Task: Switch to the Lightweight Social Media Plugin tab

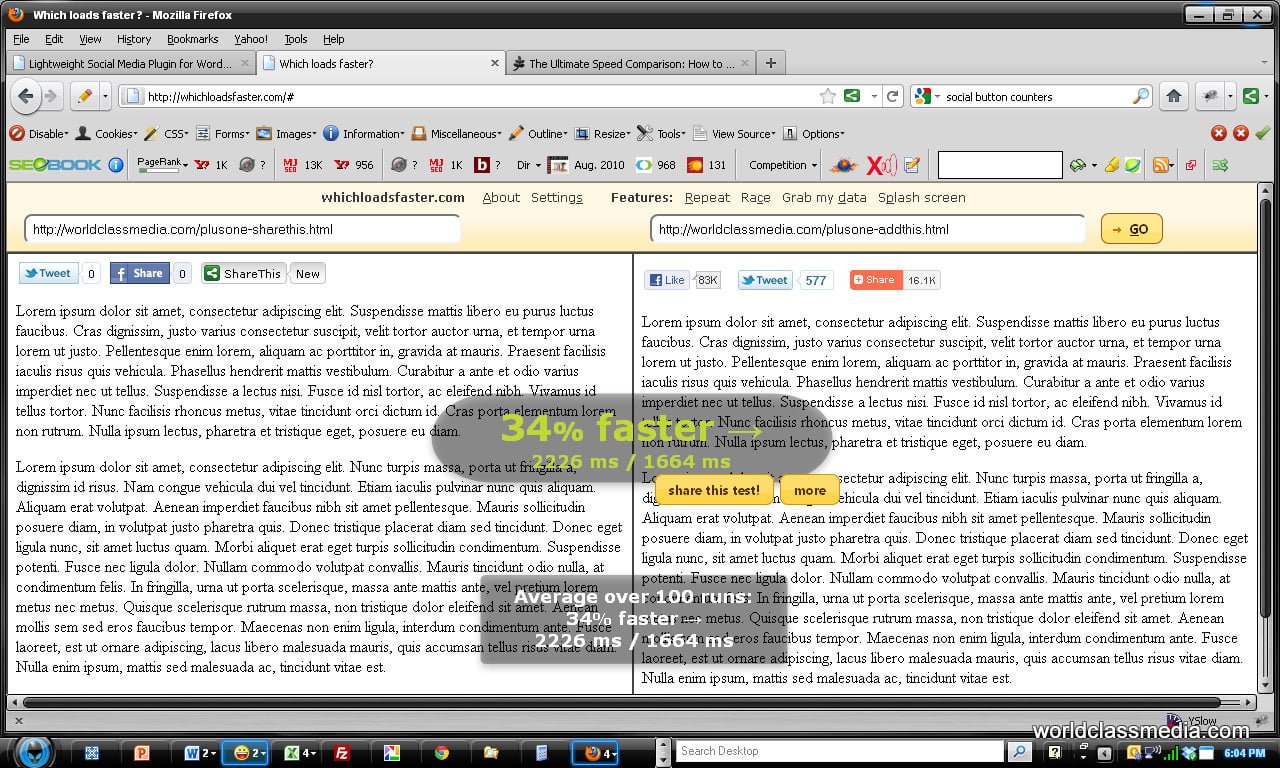Action: (129, 63)
